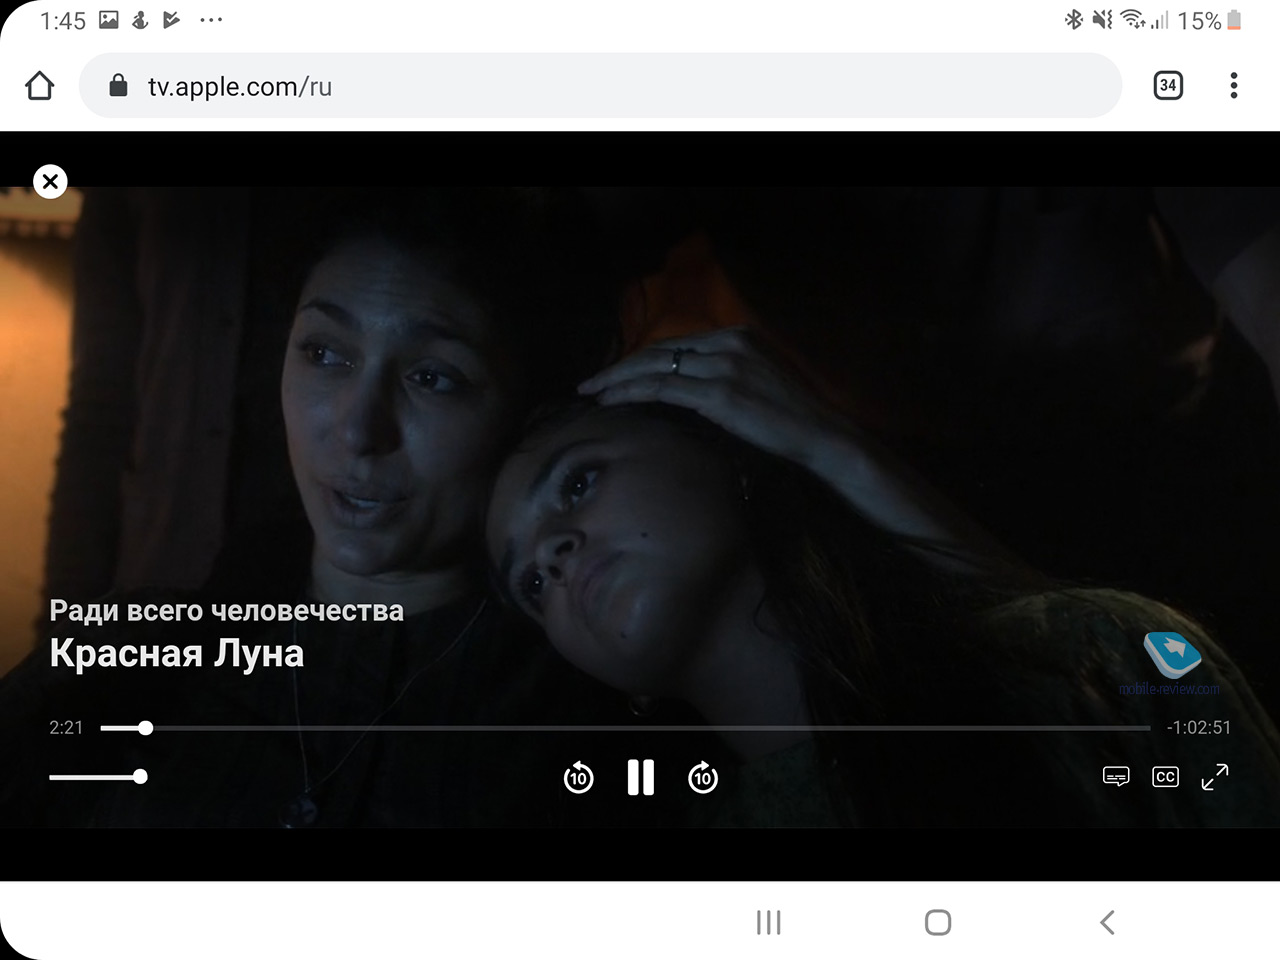Tap the status bar clock 1:45
Viewport: 1280px width, 960px height.
63,21
